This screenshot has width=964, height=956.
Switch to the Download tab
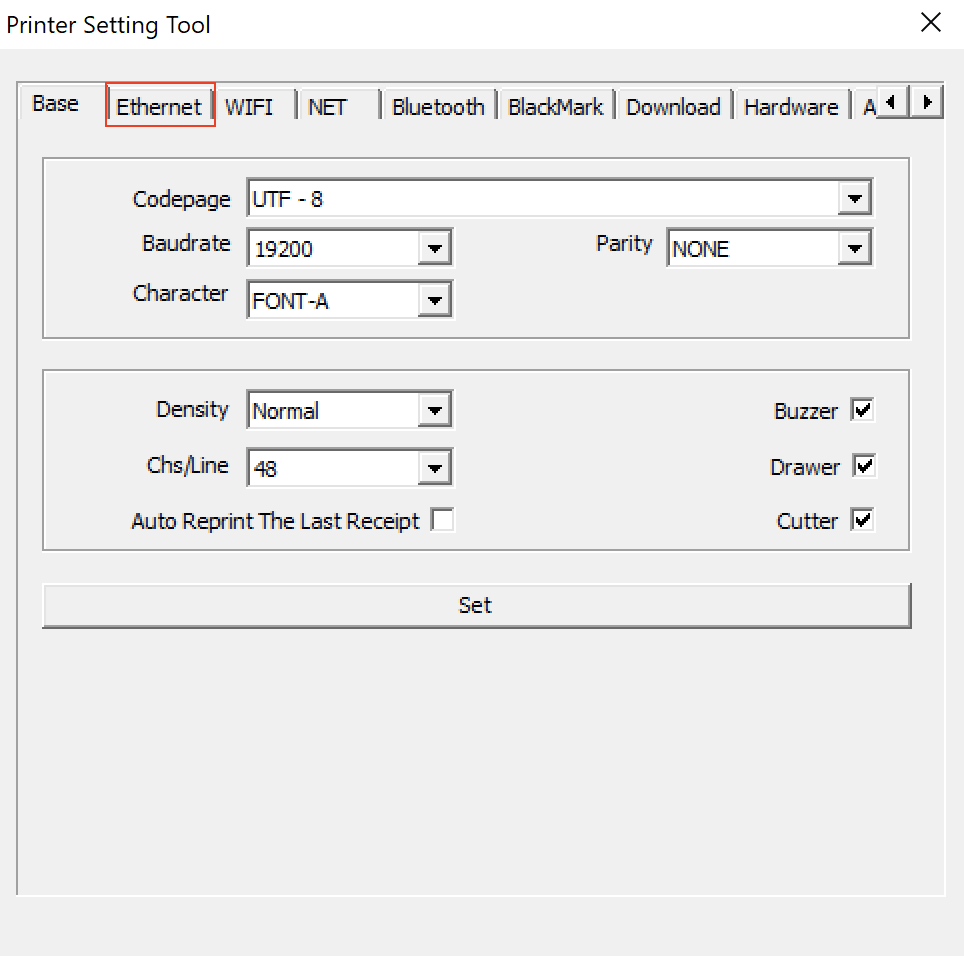coord(673,107)
